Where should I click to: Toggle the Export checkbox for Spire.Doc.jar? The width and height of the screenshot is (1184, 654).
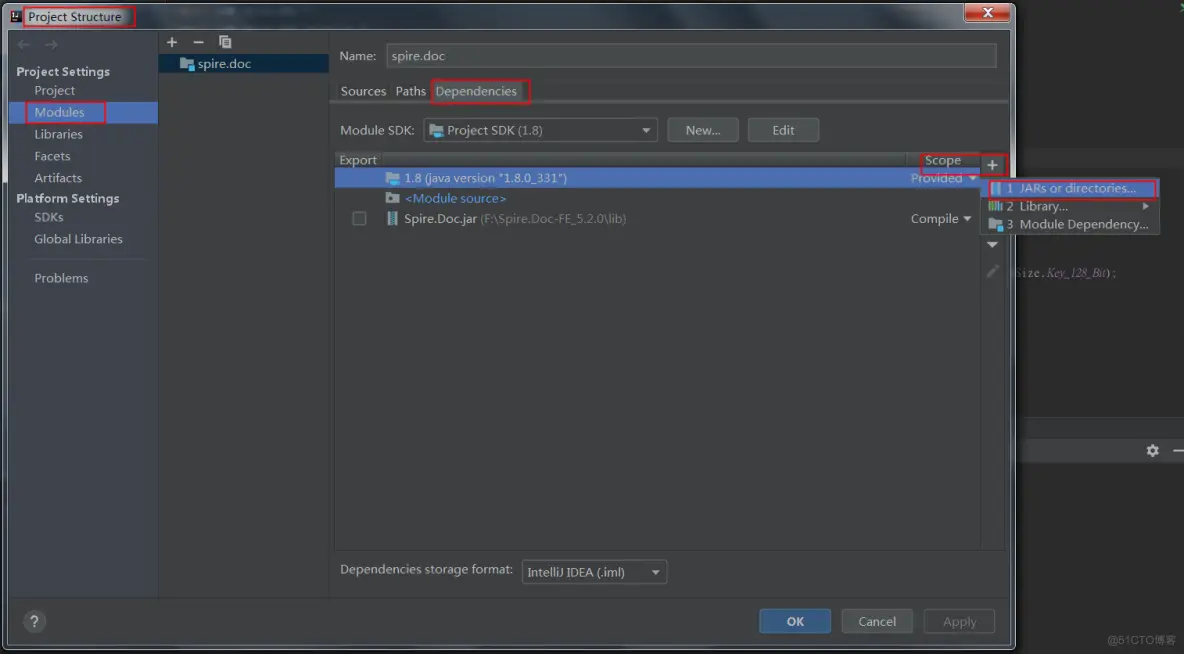point(359,219)
